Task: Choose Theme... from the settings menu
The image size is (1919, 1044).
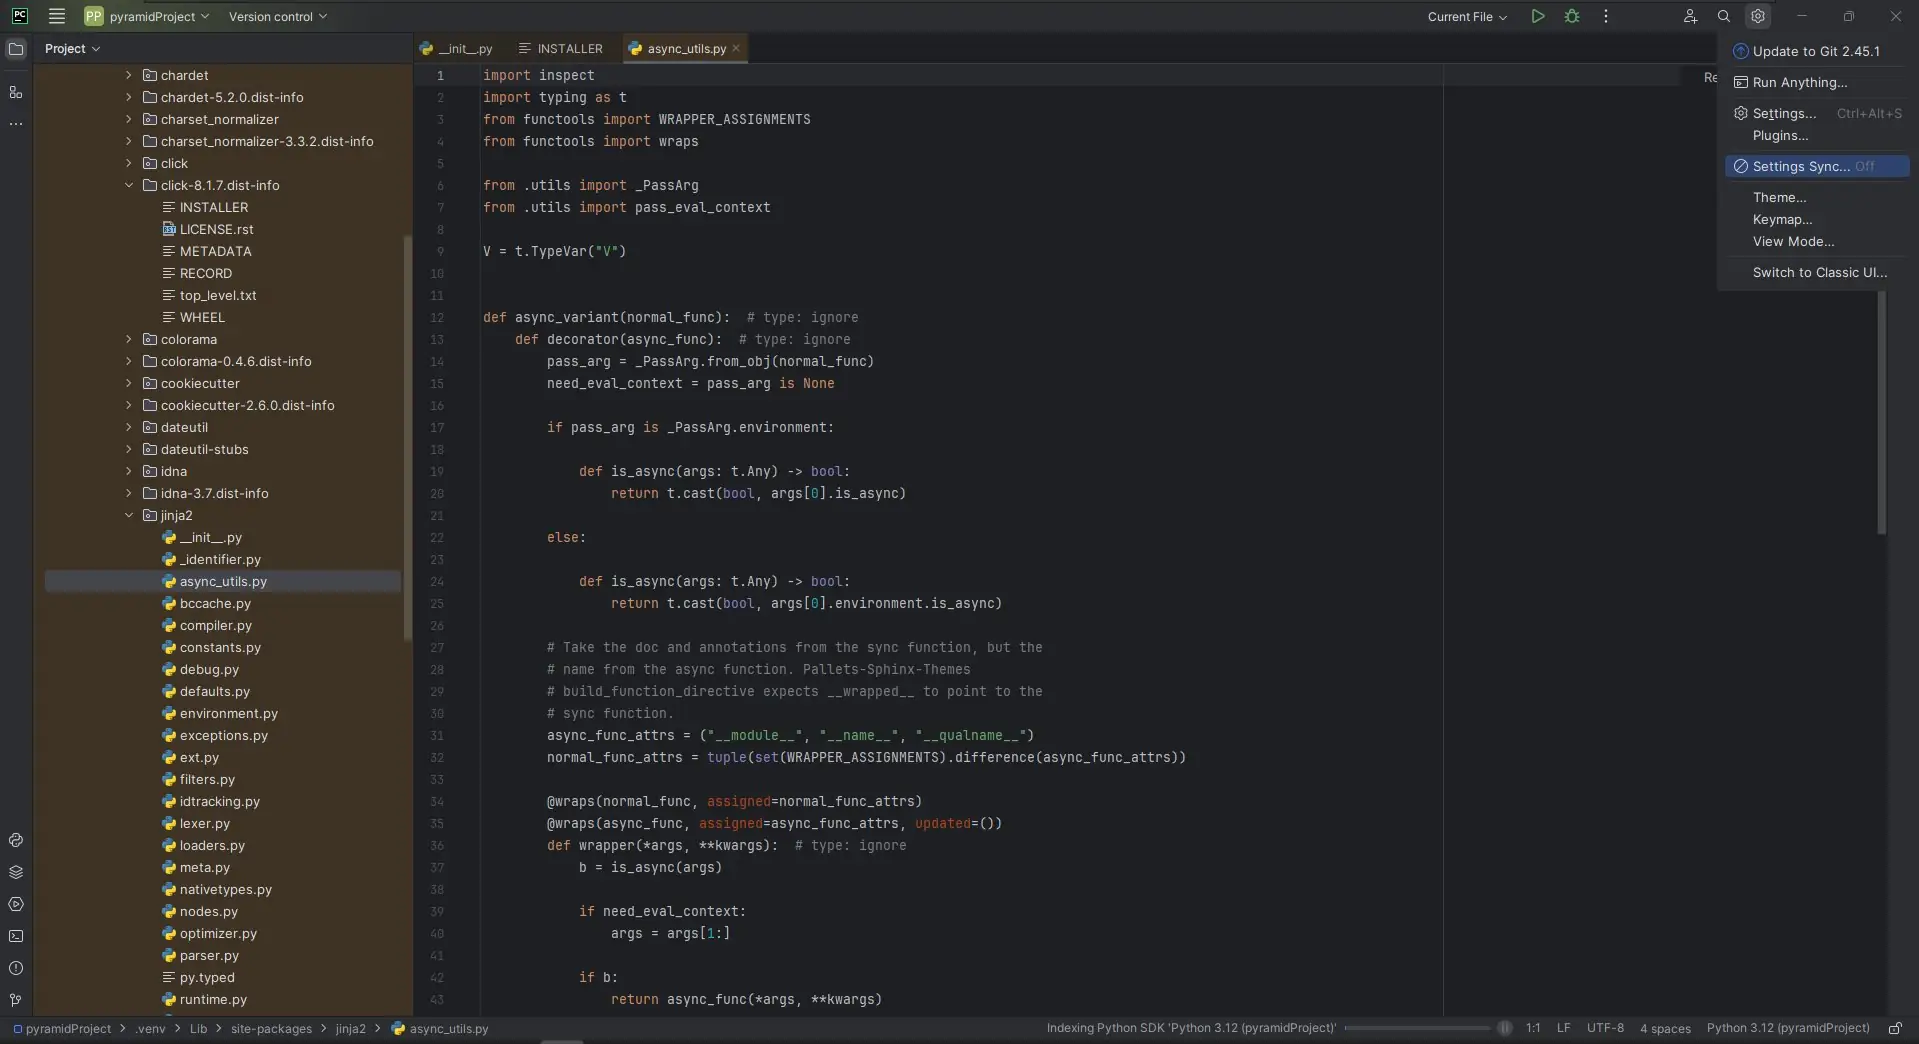Action: point(1779,198)
